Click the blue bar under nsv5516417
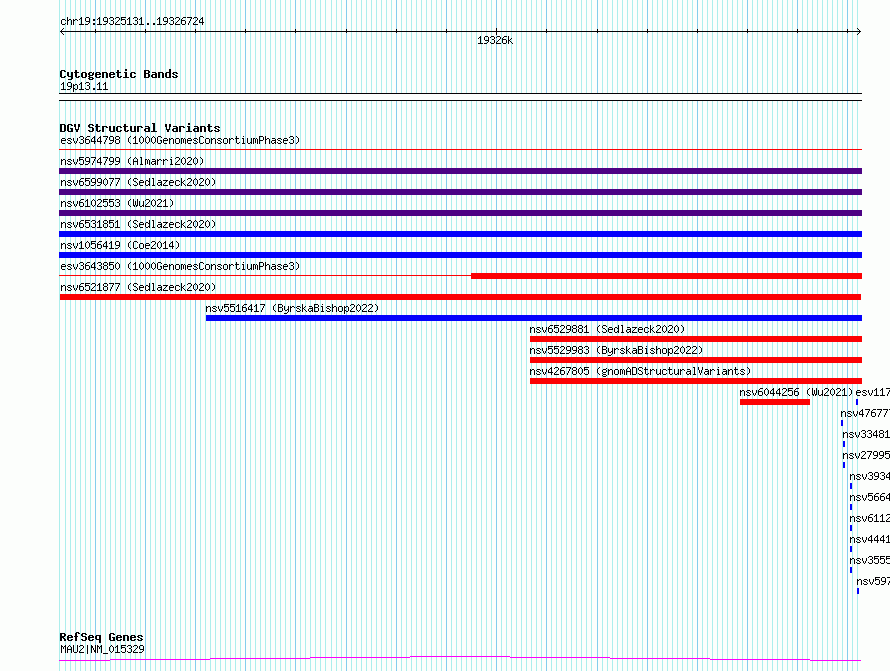The height and width of the screenshot is (671, 890). [x=534, y=318]
